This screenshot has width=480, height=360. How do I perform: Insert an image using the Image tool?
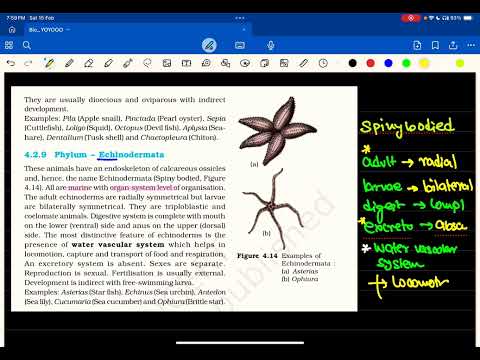tap(167, 63)
